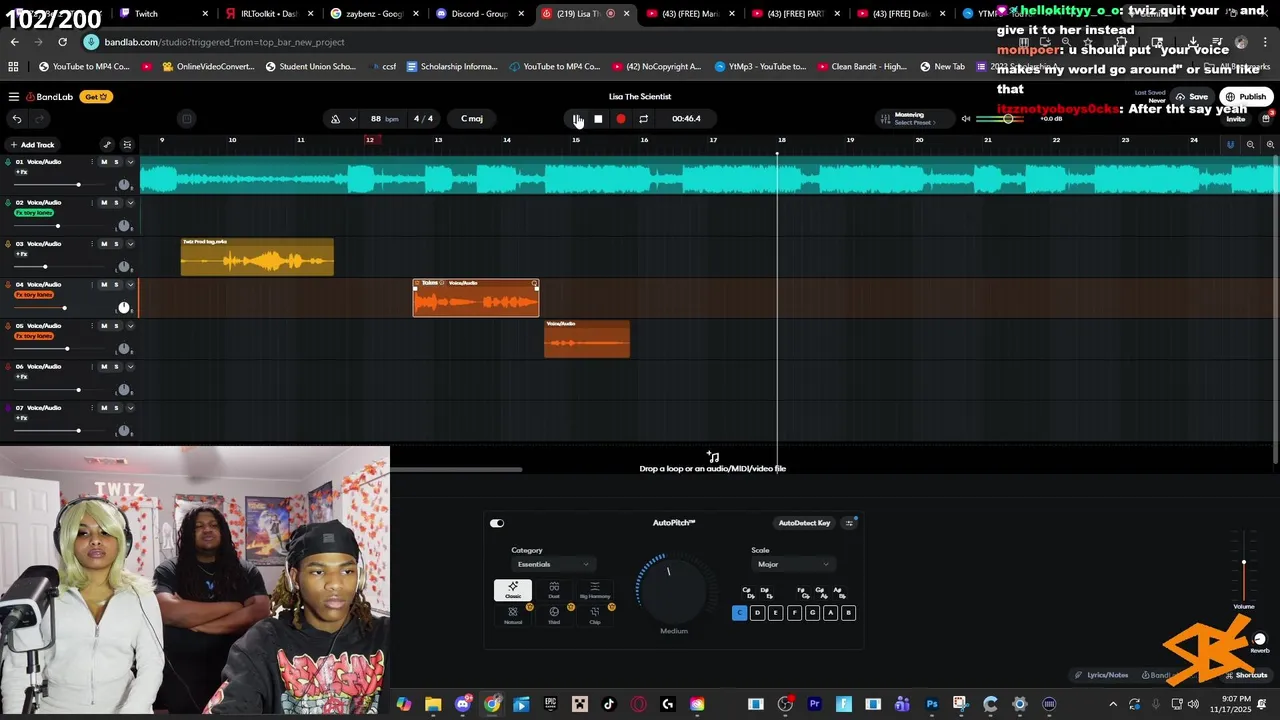
Task: Click the AutoDetect Key button
Action: [x=805, y=523]
